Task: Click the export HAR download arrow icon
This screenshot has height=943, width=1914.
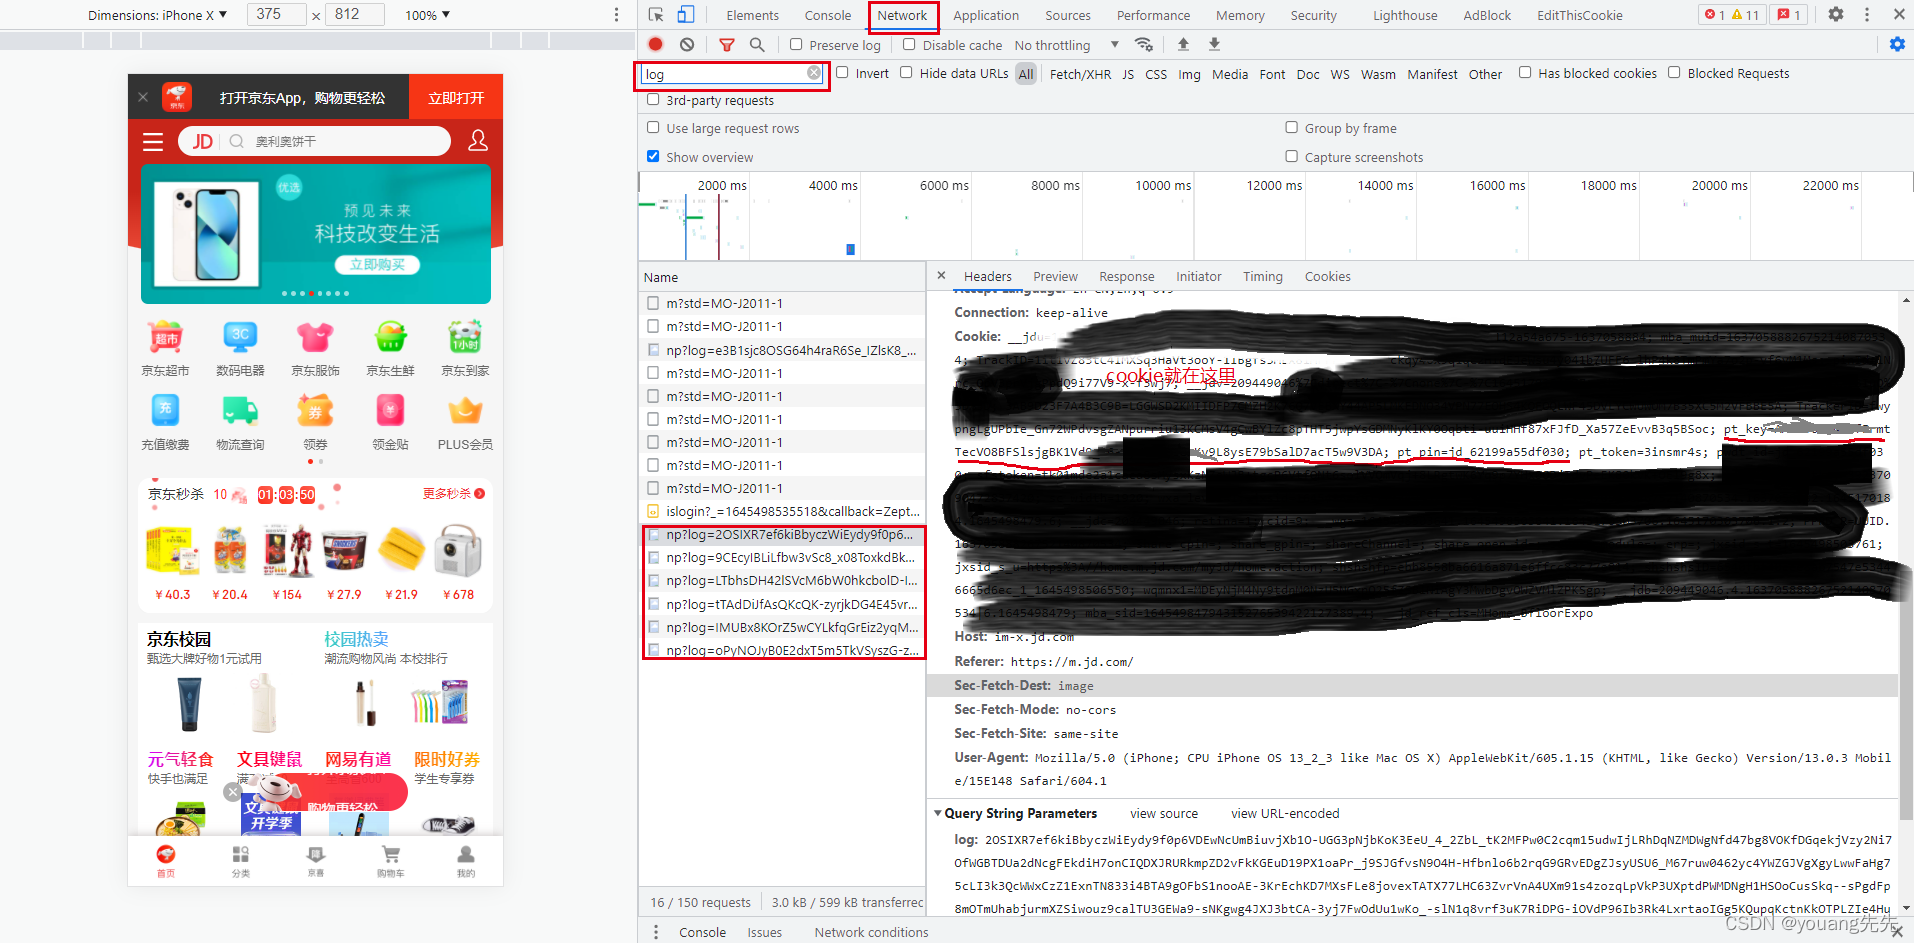Action: pyautogui.click(x=1214, y=44)
